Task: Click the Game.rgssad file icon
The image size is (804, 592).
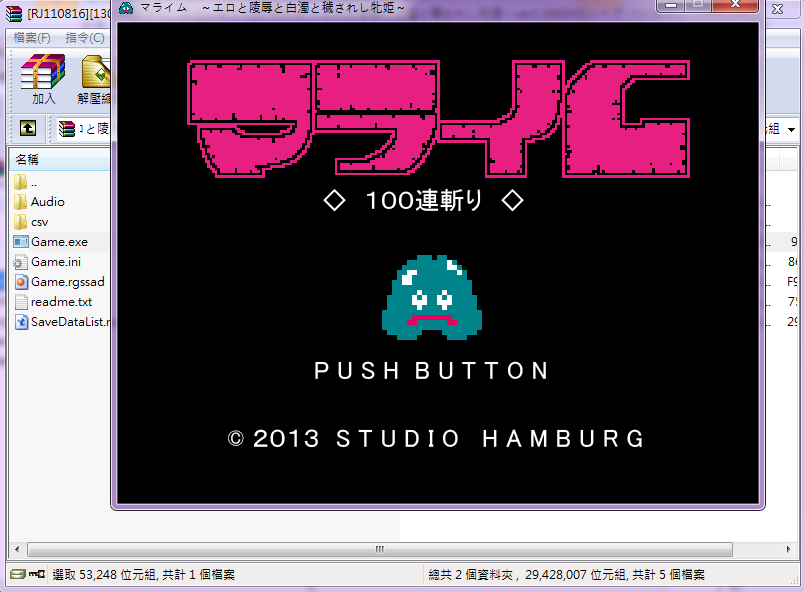Action: click(21, 282)
